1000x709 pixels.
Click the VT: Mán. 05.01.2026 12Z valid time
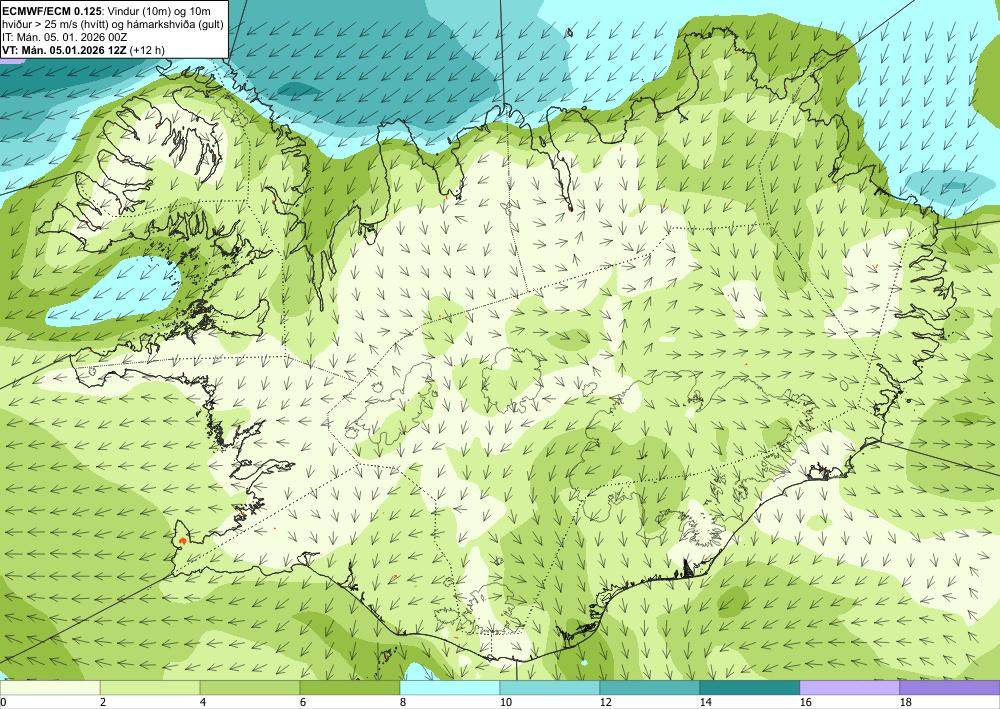(64, 50)
